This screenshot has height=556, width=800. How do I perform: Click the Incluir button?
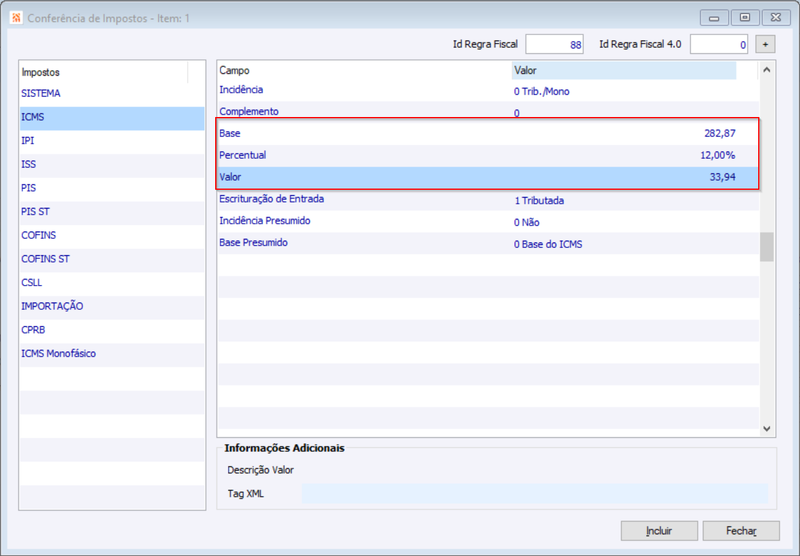pos(659,531)
